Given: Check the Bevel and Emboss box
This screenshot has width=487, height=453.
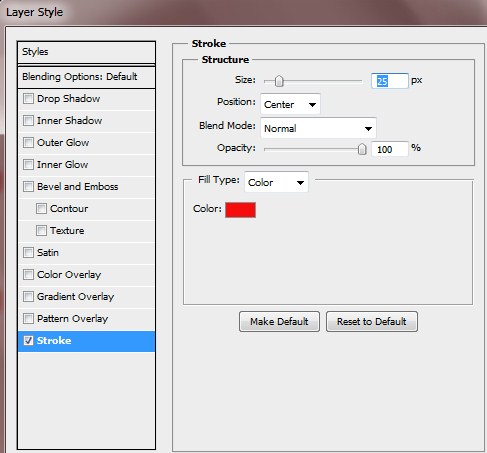Looking at the screenshot, I should click(x=28, y=187).
